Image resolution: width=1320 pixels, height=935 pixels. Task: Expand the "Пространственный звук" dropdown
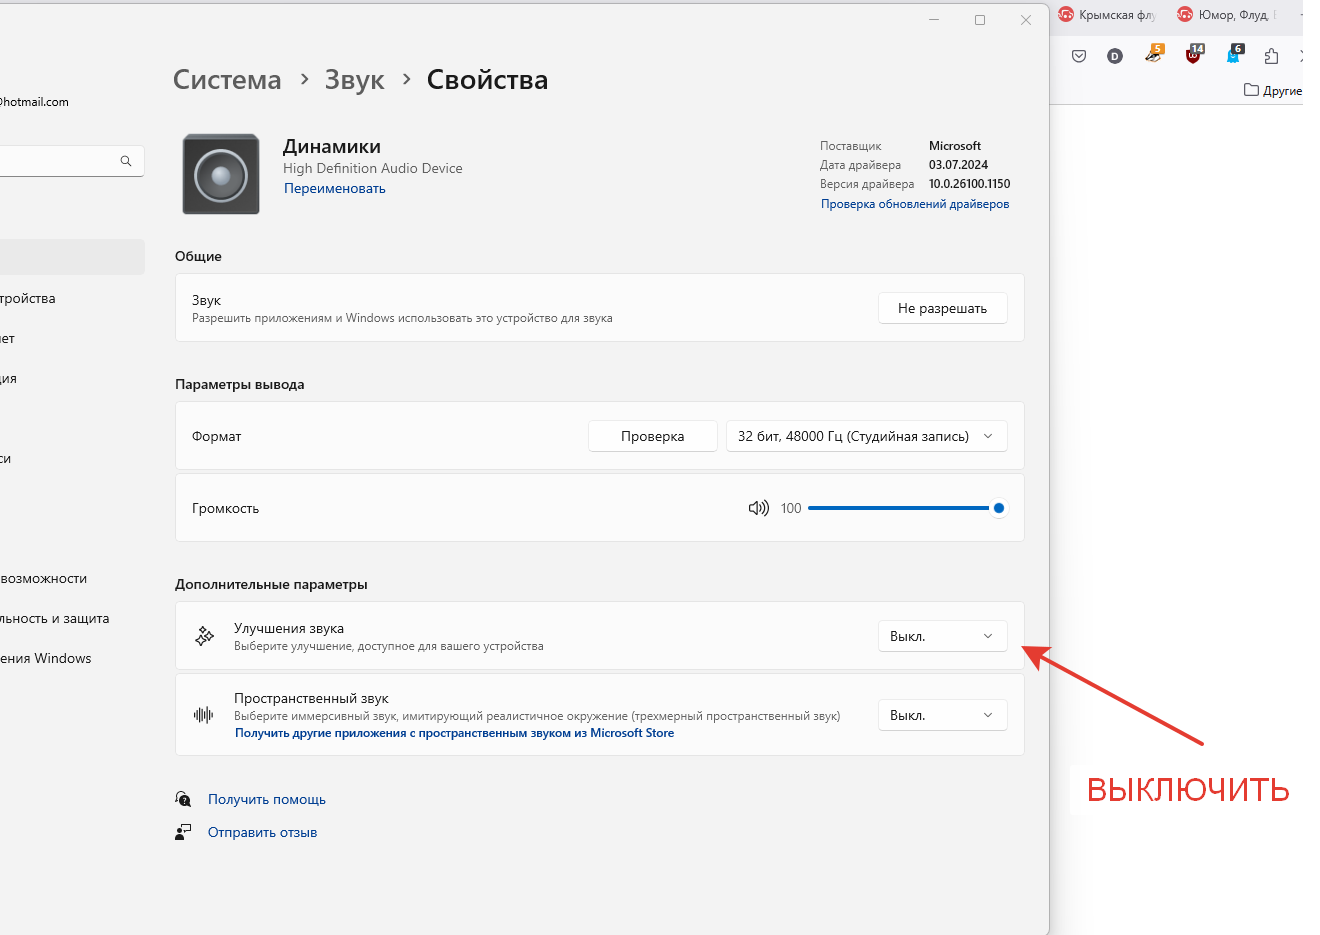pos(942,715)
